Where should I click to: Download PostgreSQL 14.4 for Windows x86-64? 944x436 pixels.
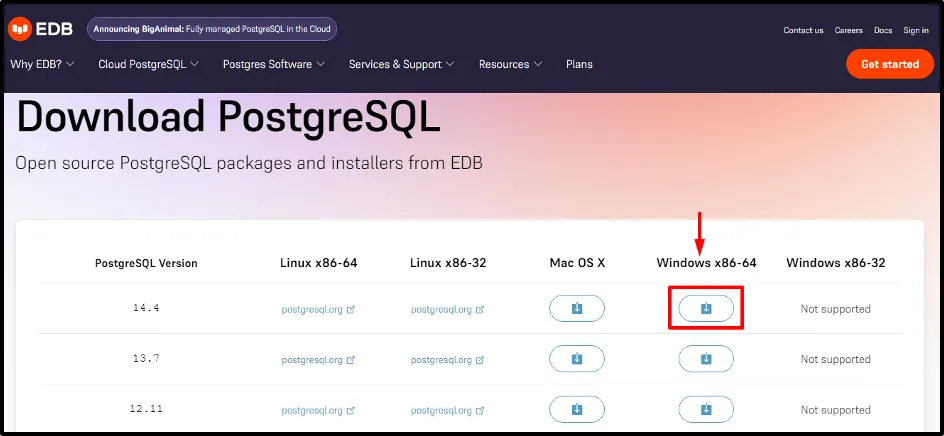click(x=705, y=309)
